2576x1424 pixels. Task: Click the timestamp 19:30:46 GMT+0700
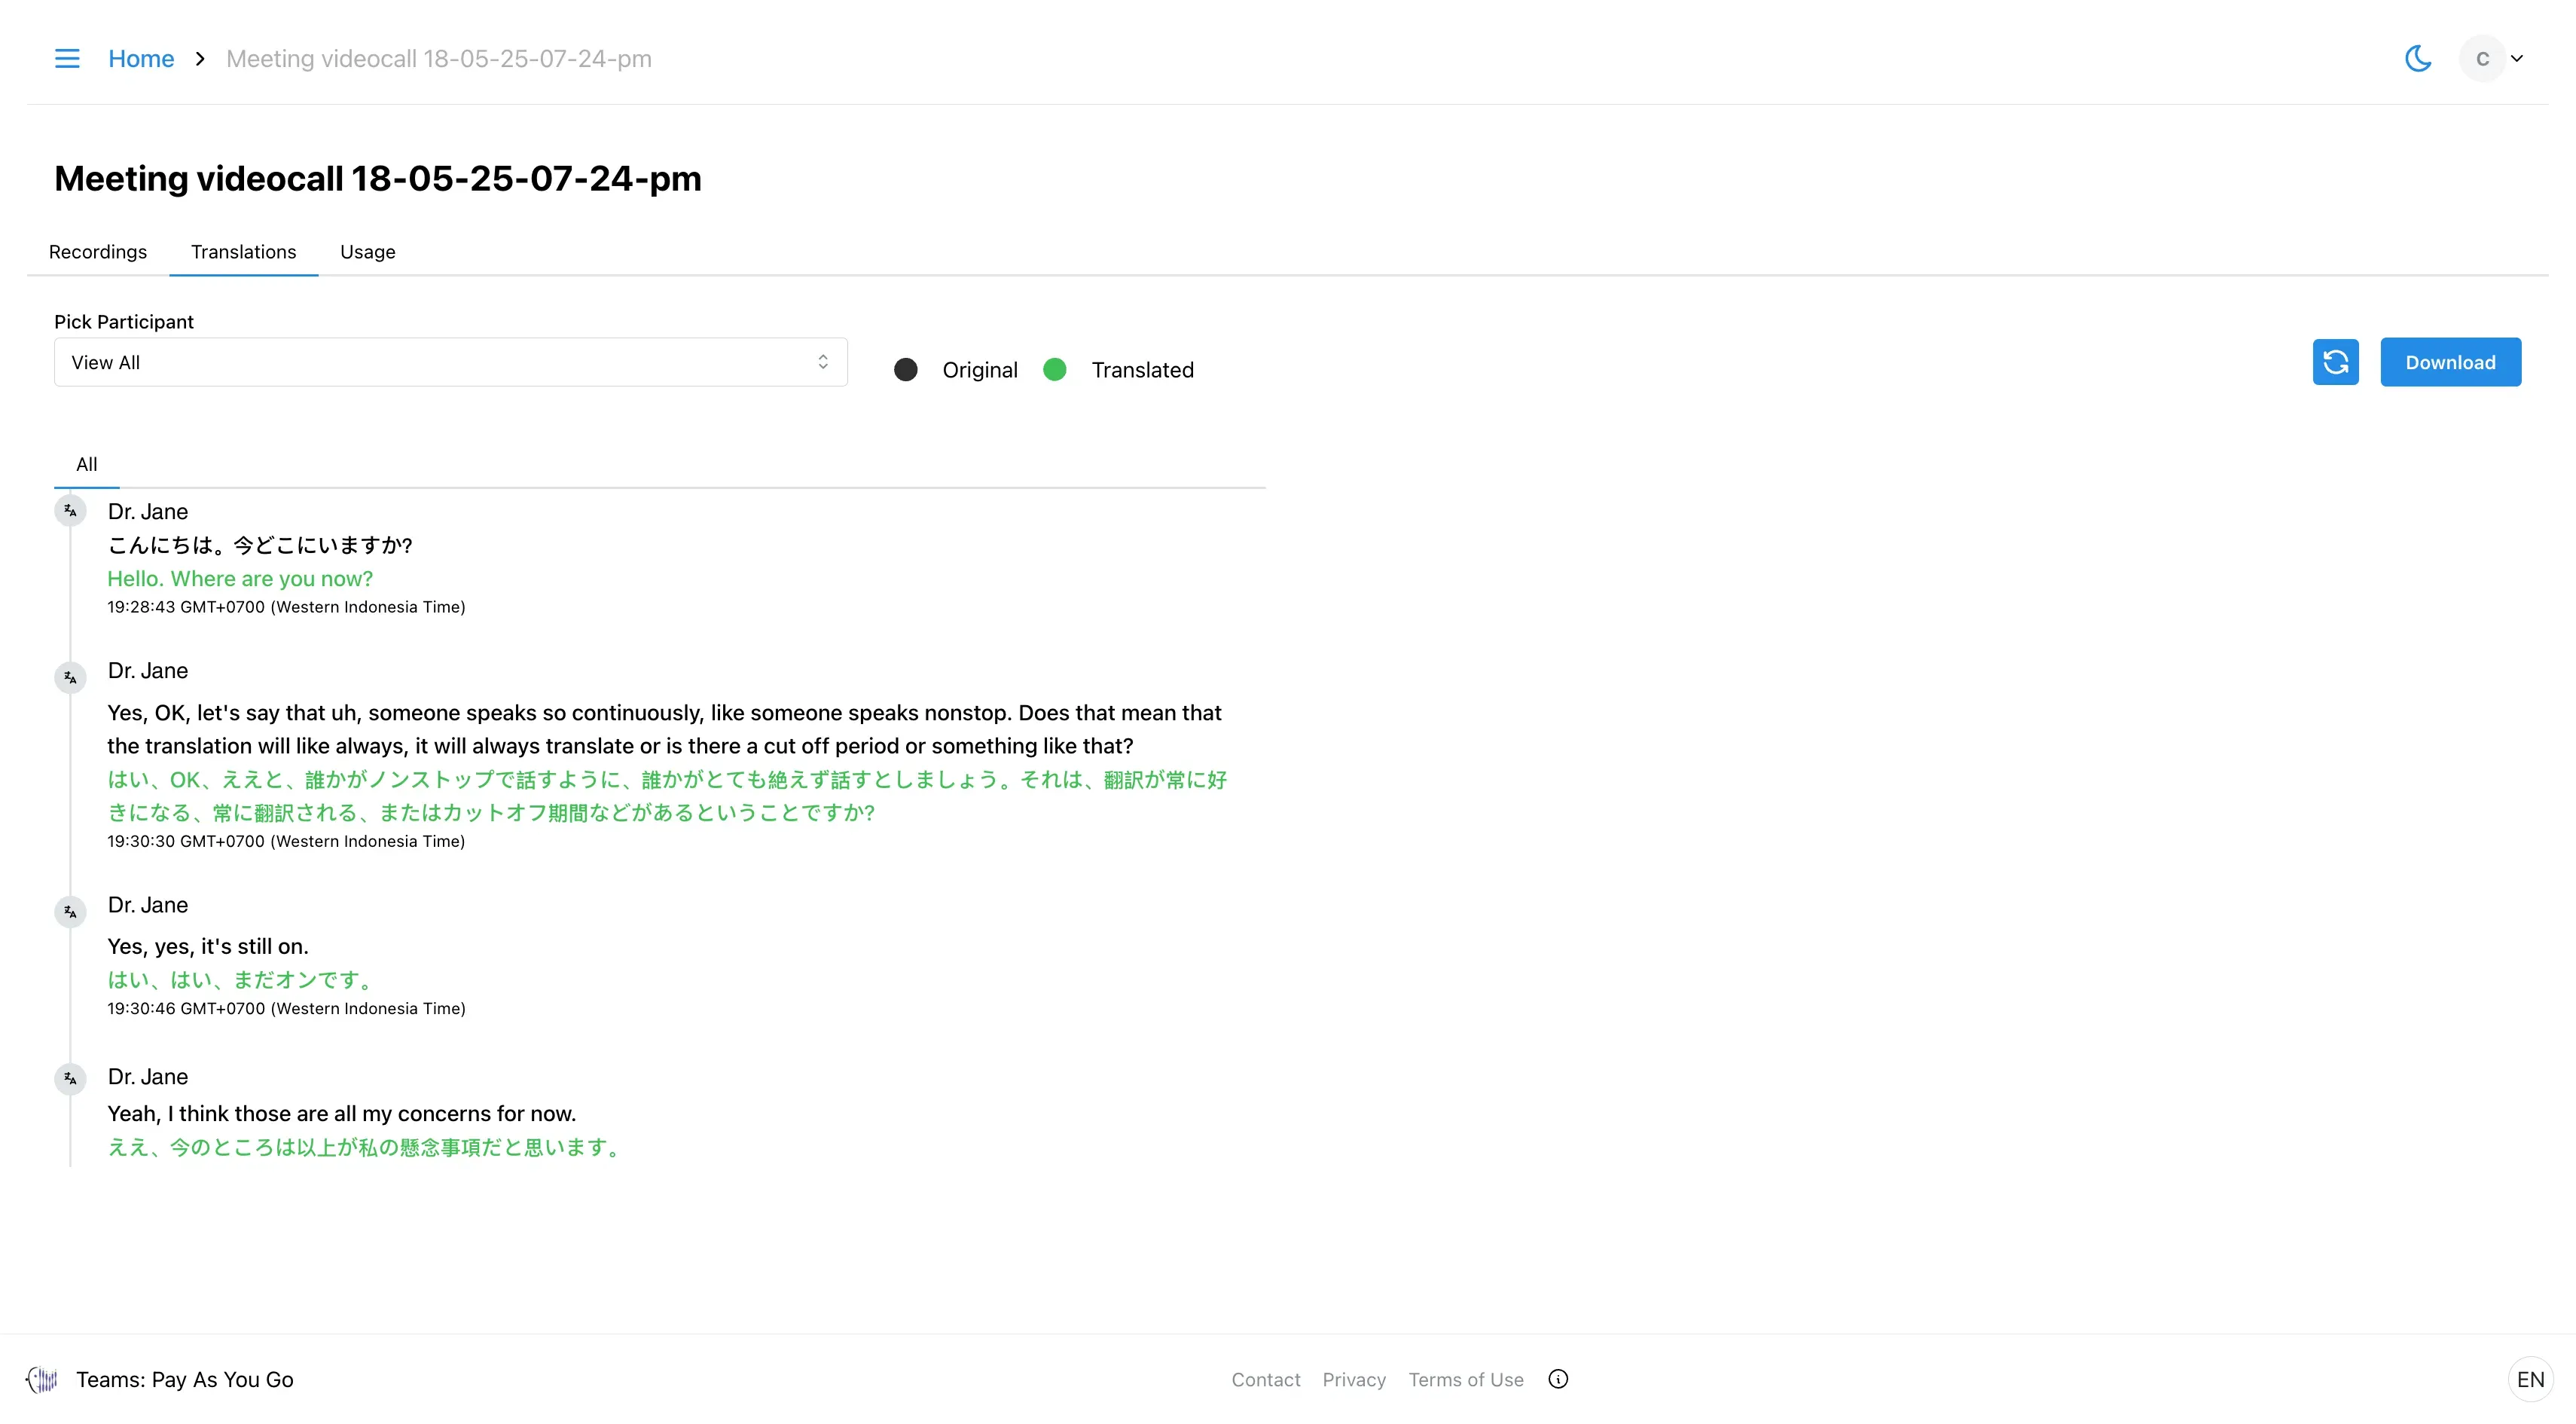click(286, 1009)
